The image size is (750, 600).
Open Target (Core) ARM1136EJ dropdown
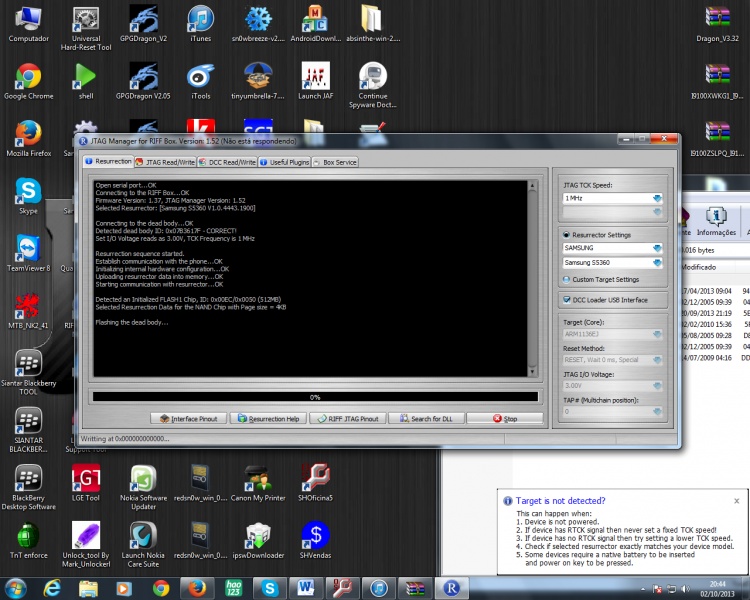(612, 334)
